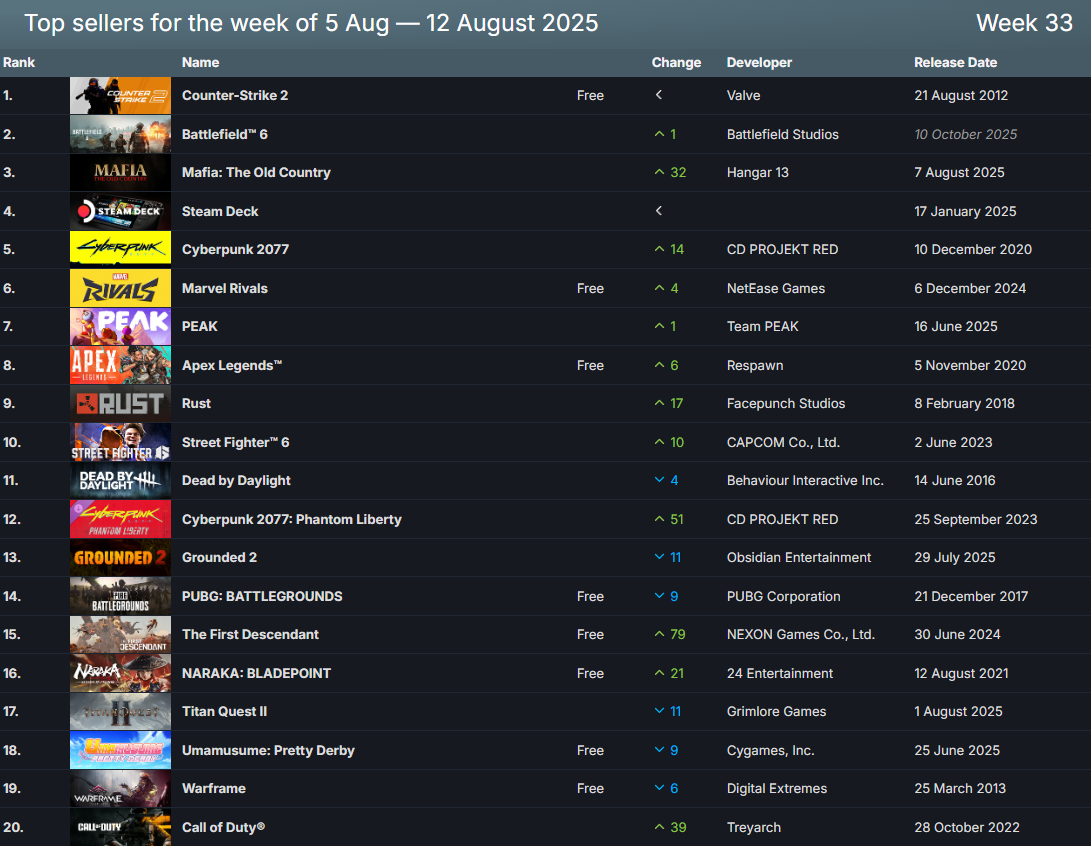Screen dimensions: 1091x846
Task: Click the '32' rank change for Mafia
Action: tap(678, 173)
